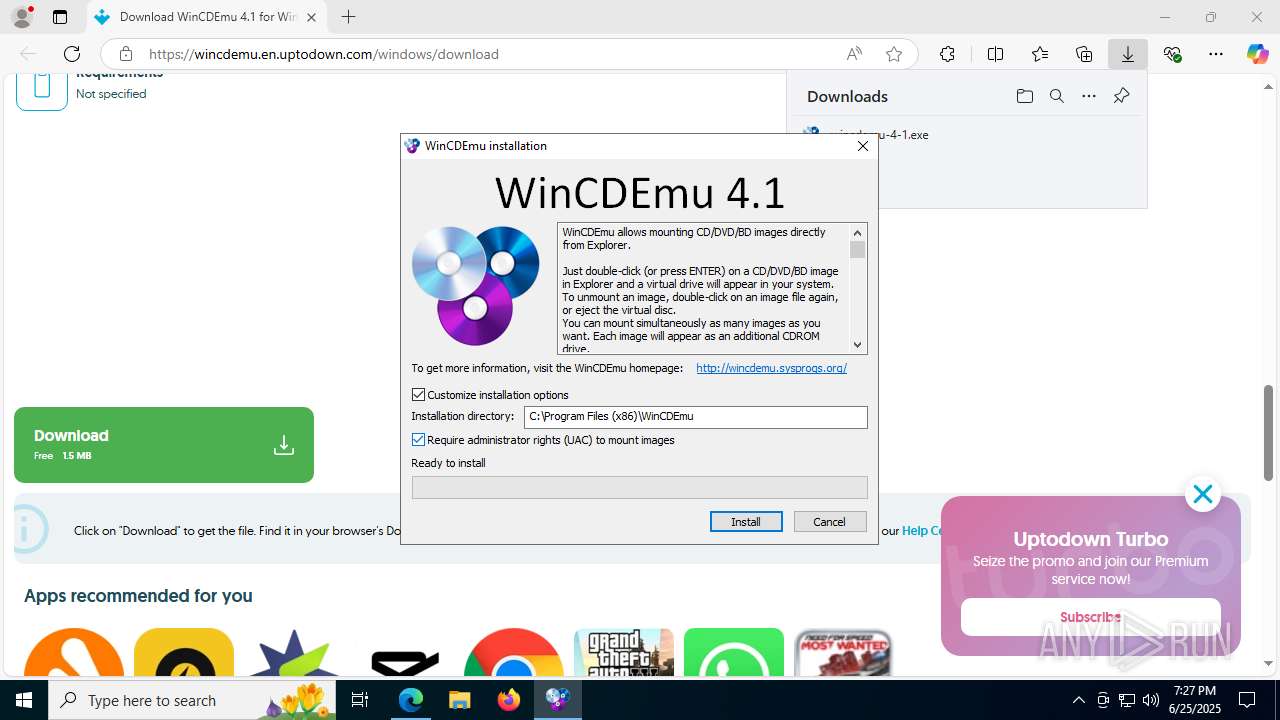Click the Read aloud icon in address bar
Screen dimensions: 1280x720
(854, 54)
